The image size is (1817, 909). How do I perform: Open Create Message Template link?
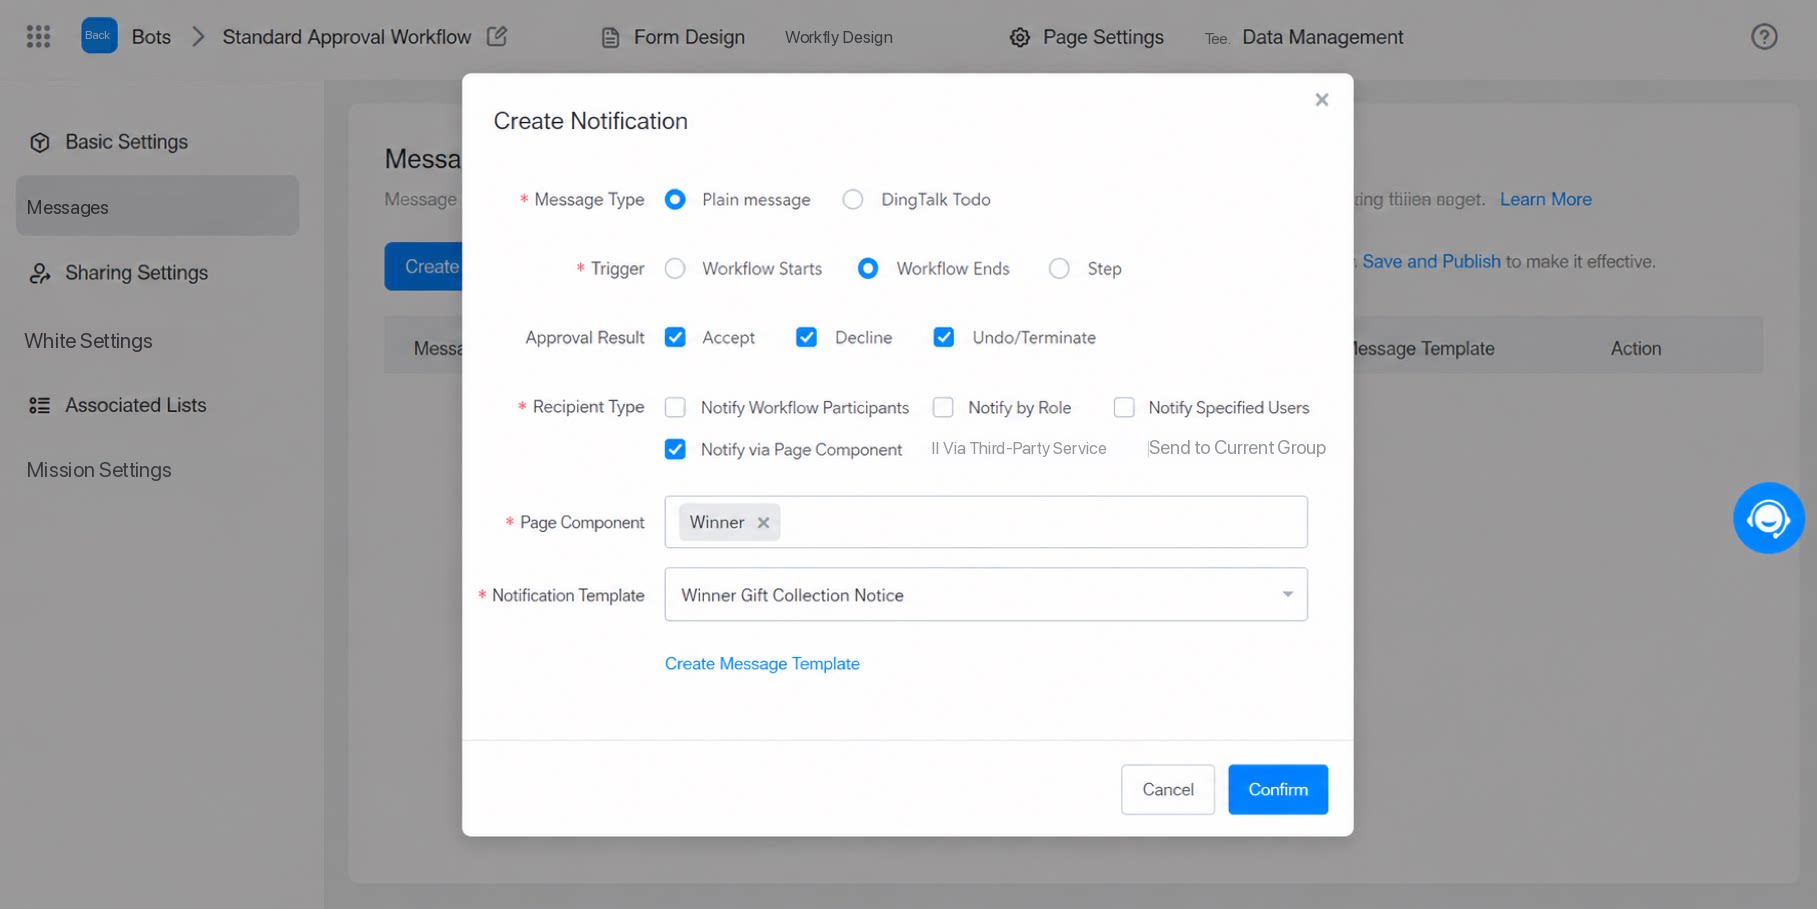762,663
